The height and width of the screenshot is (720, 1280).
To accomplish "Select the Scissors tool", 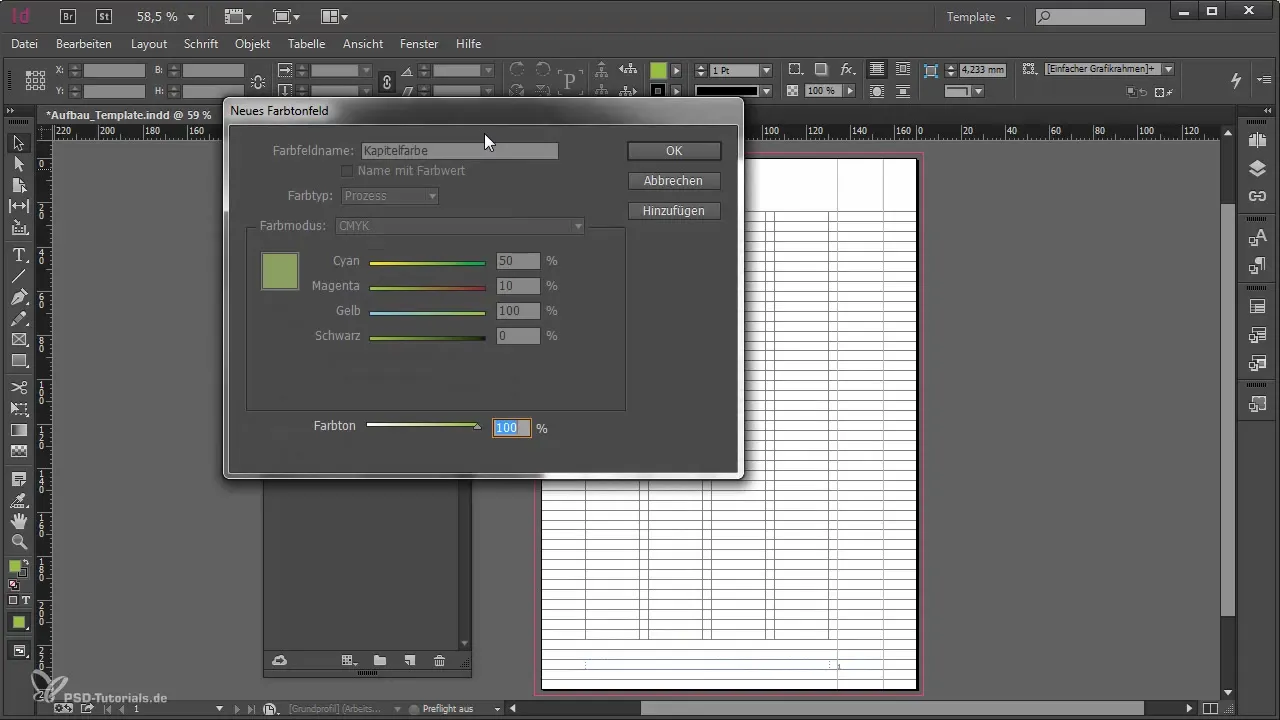I will 18,387.
